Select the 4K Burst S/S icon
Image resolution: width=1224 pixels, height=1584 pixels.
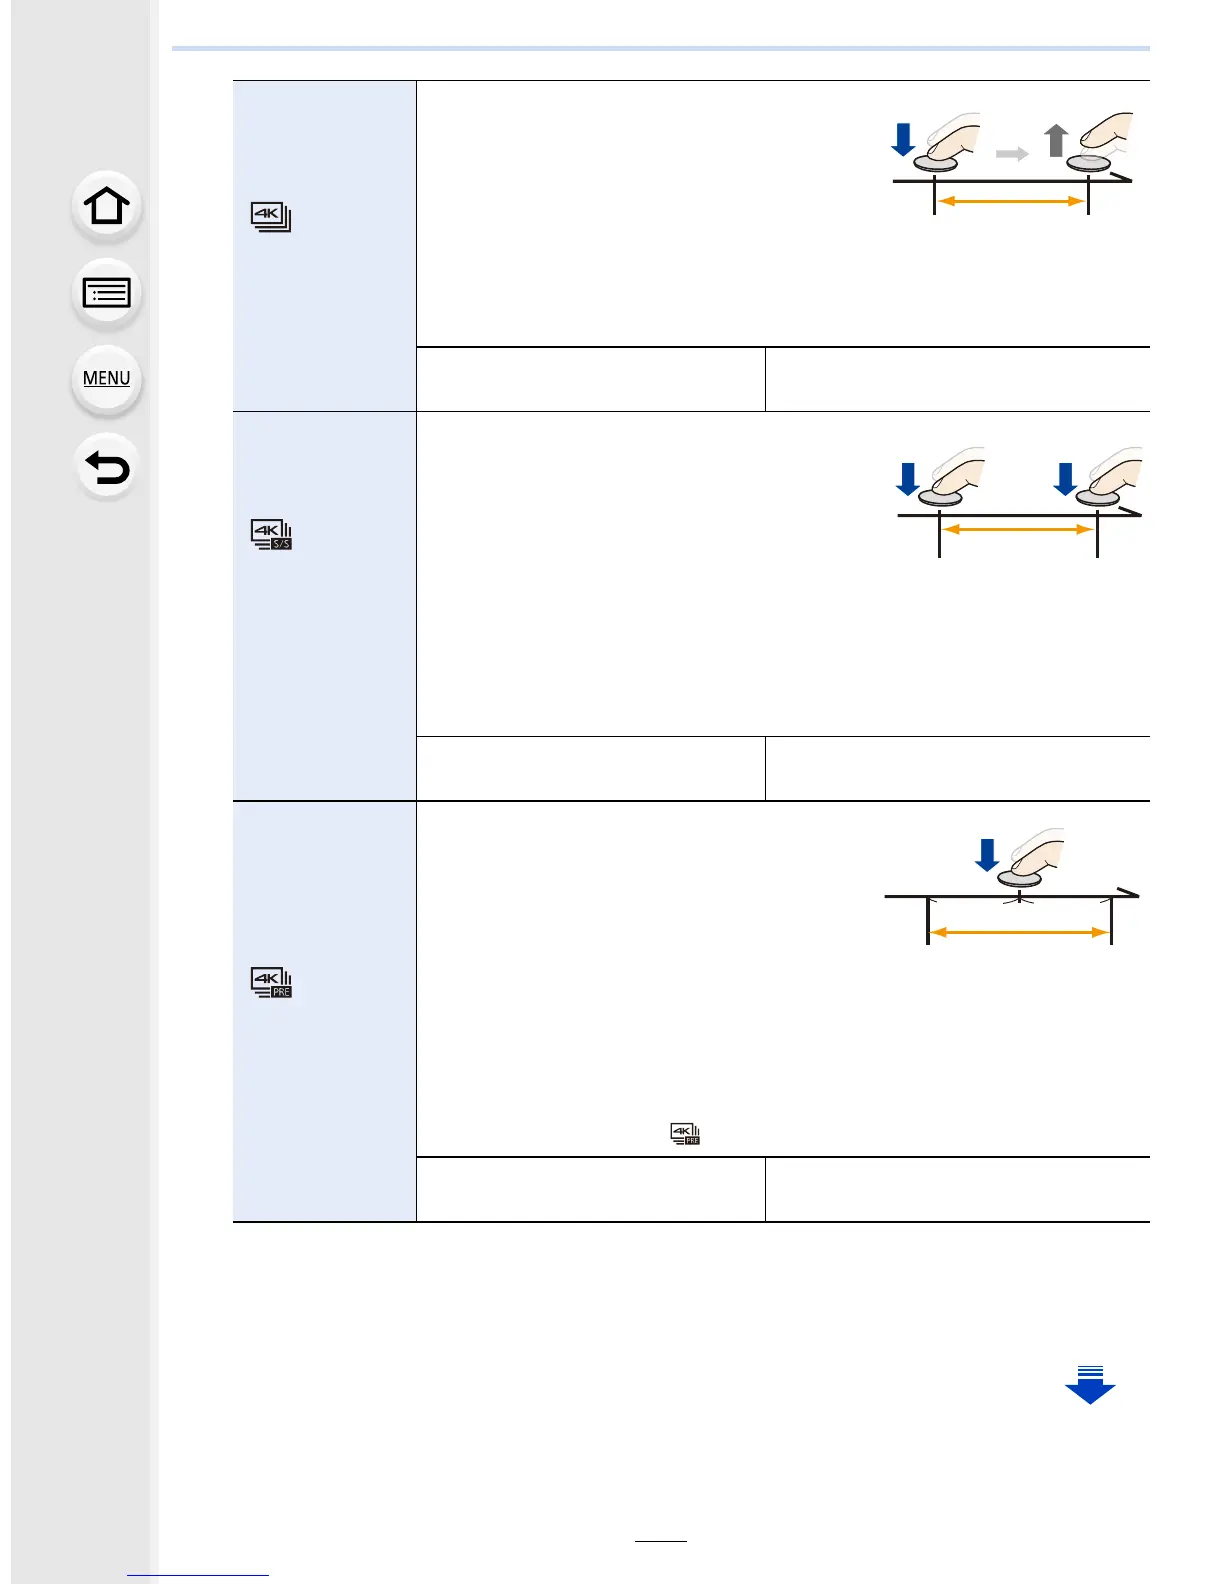271,535
